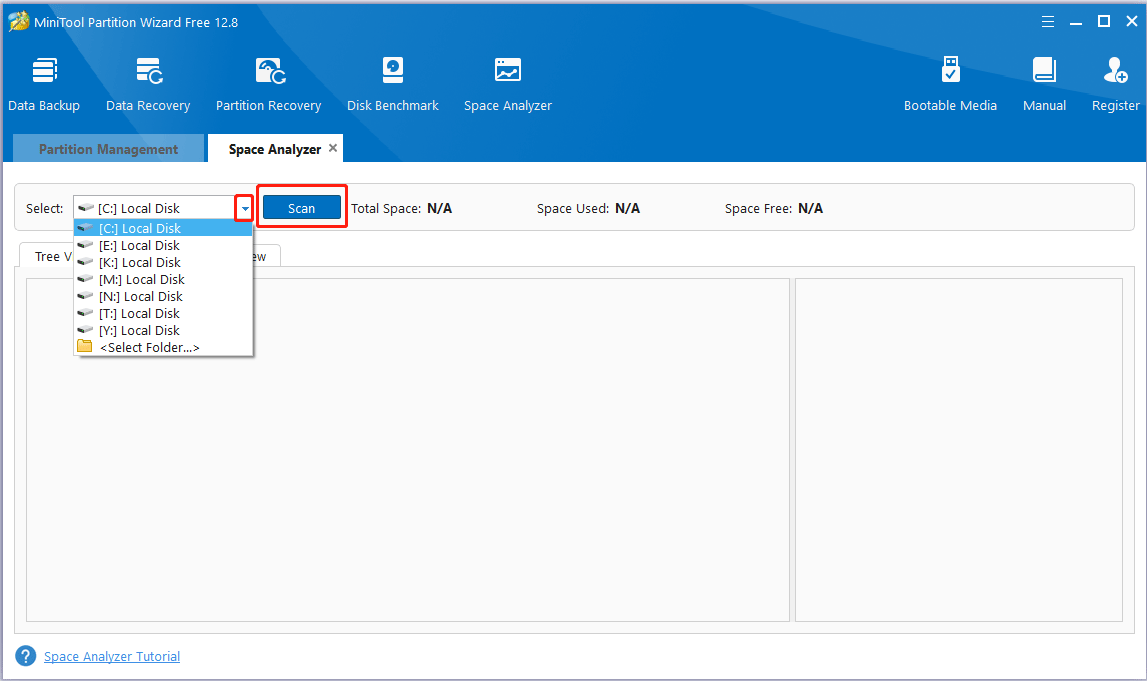The width and height of the screenshot is (1147, 681).
Task: Select the Tree View tab
Action: (x=47, y=256)
